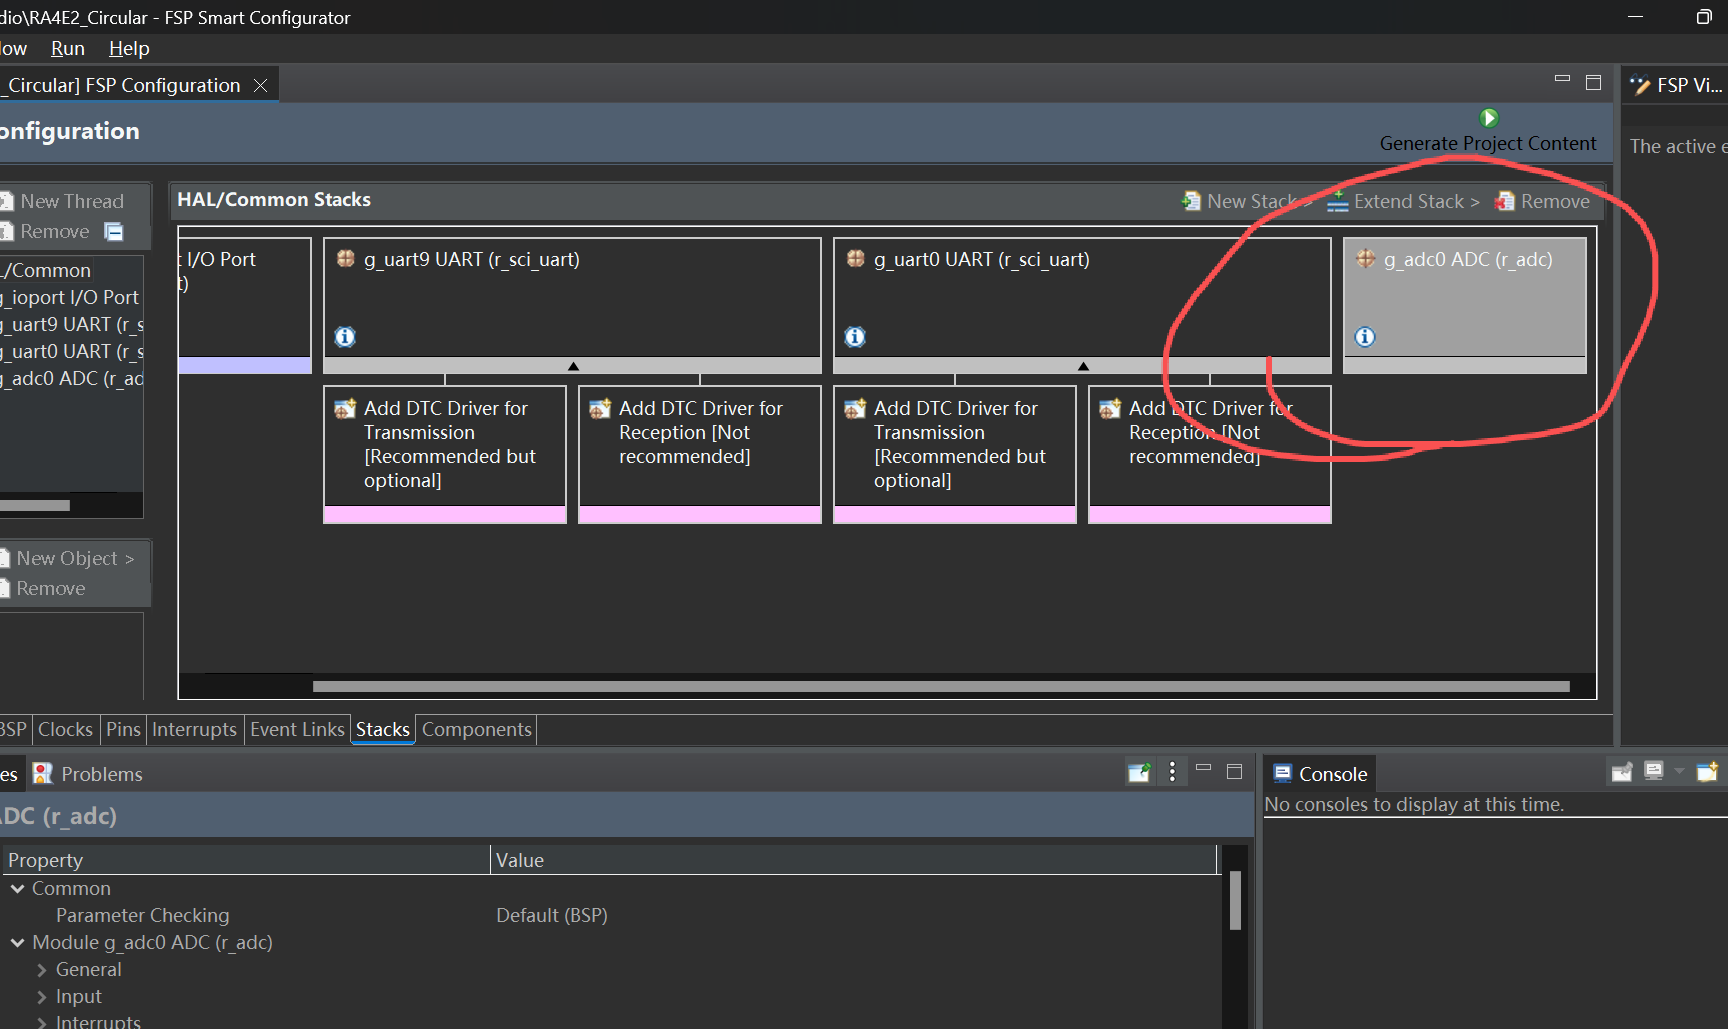Click the g_uart9 UART module icon
The height and width of the screenshot is (1029, 1728).
click(x=346, y=259)
